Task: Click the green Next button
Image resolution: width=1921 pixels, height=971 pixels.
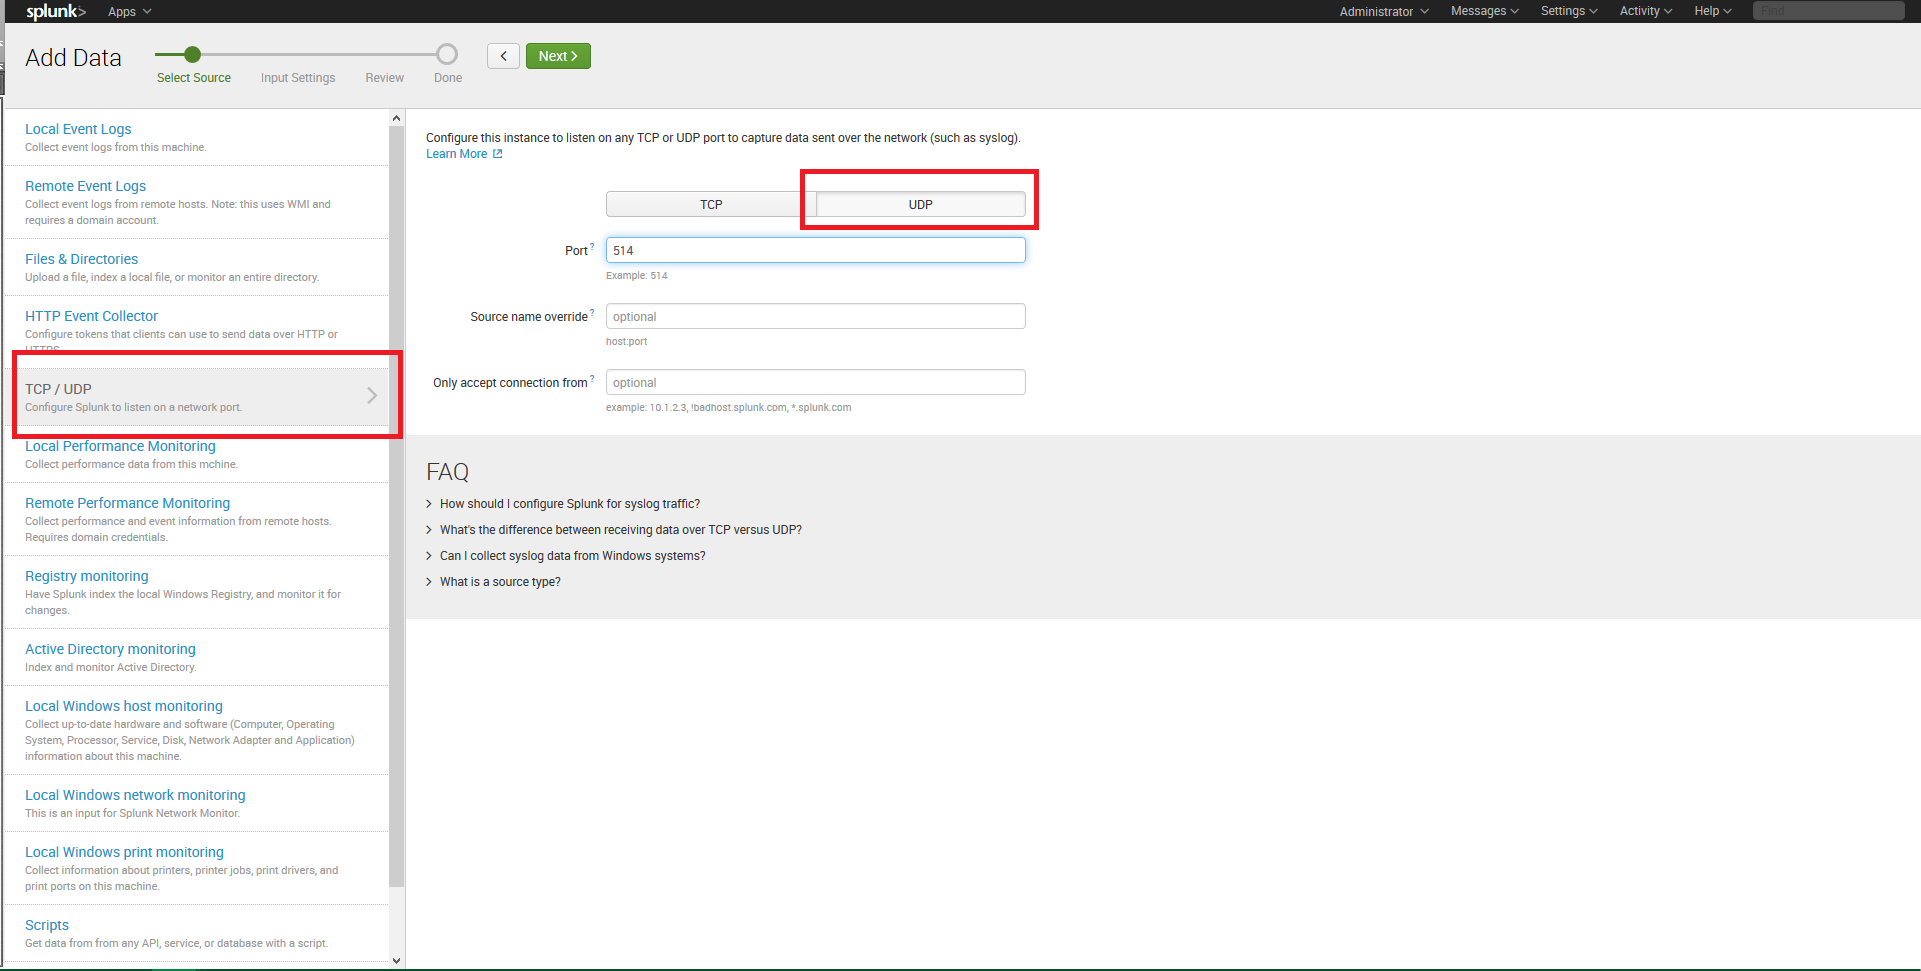Action: 558,56
